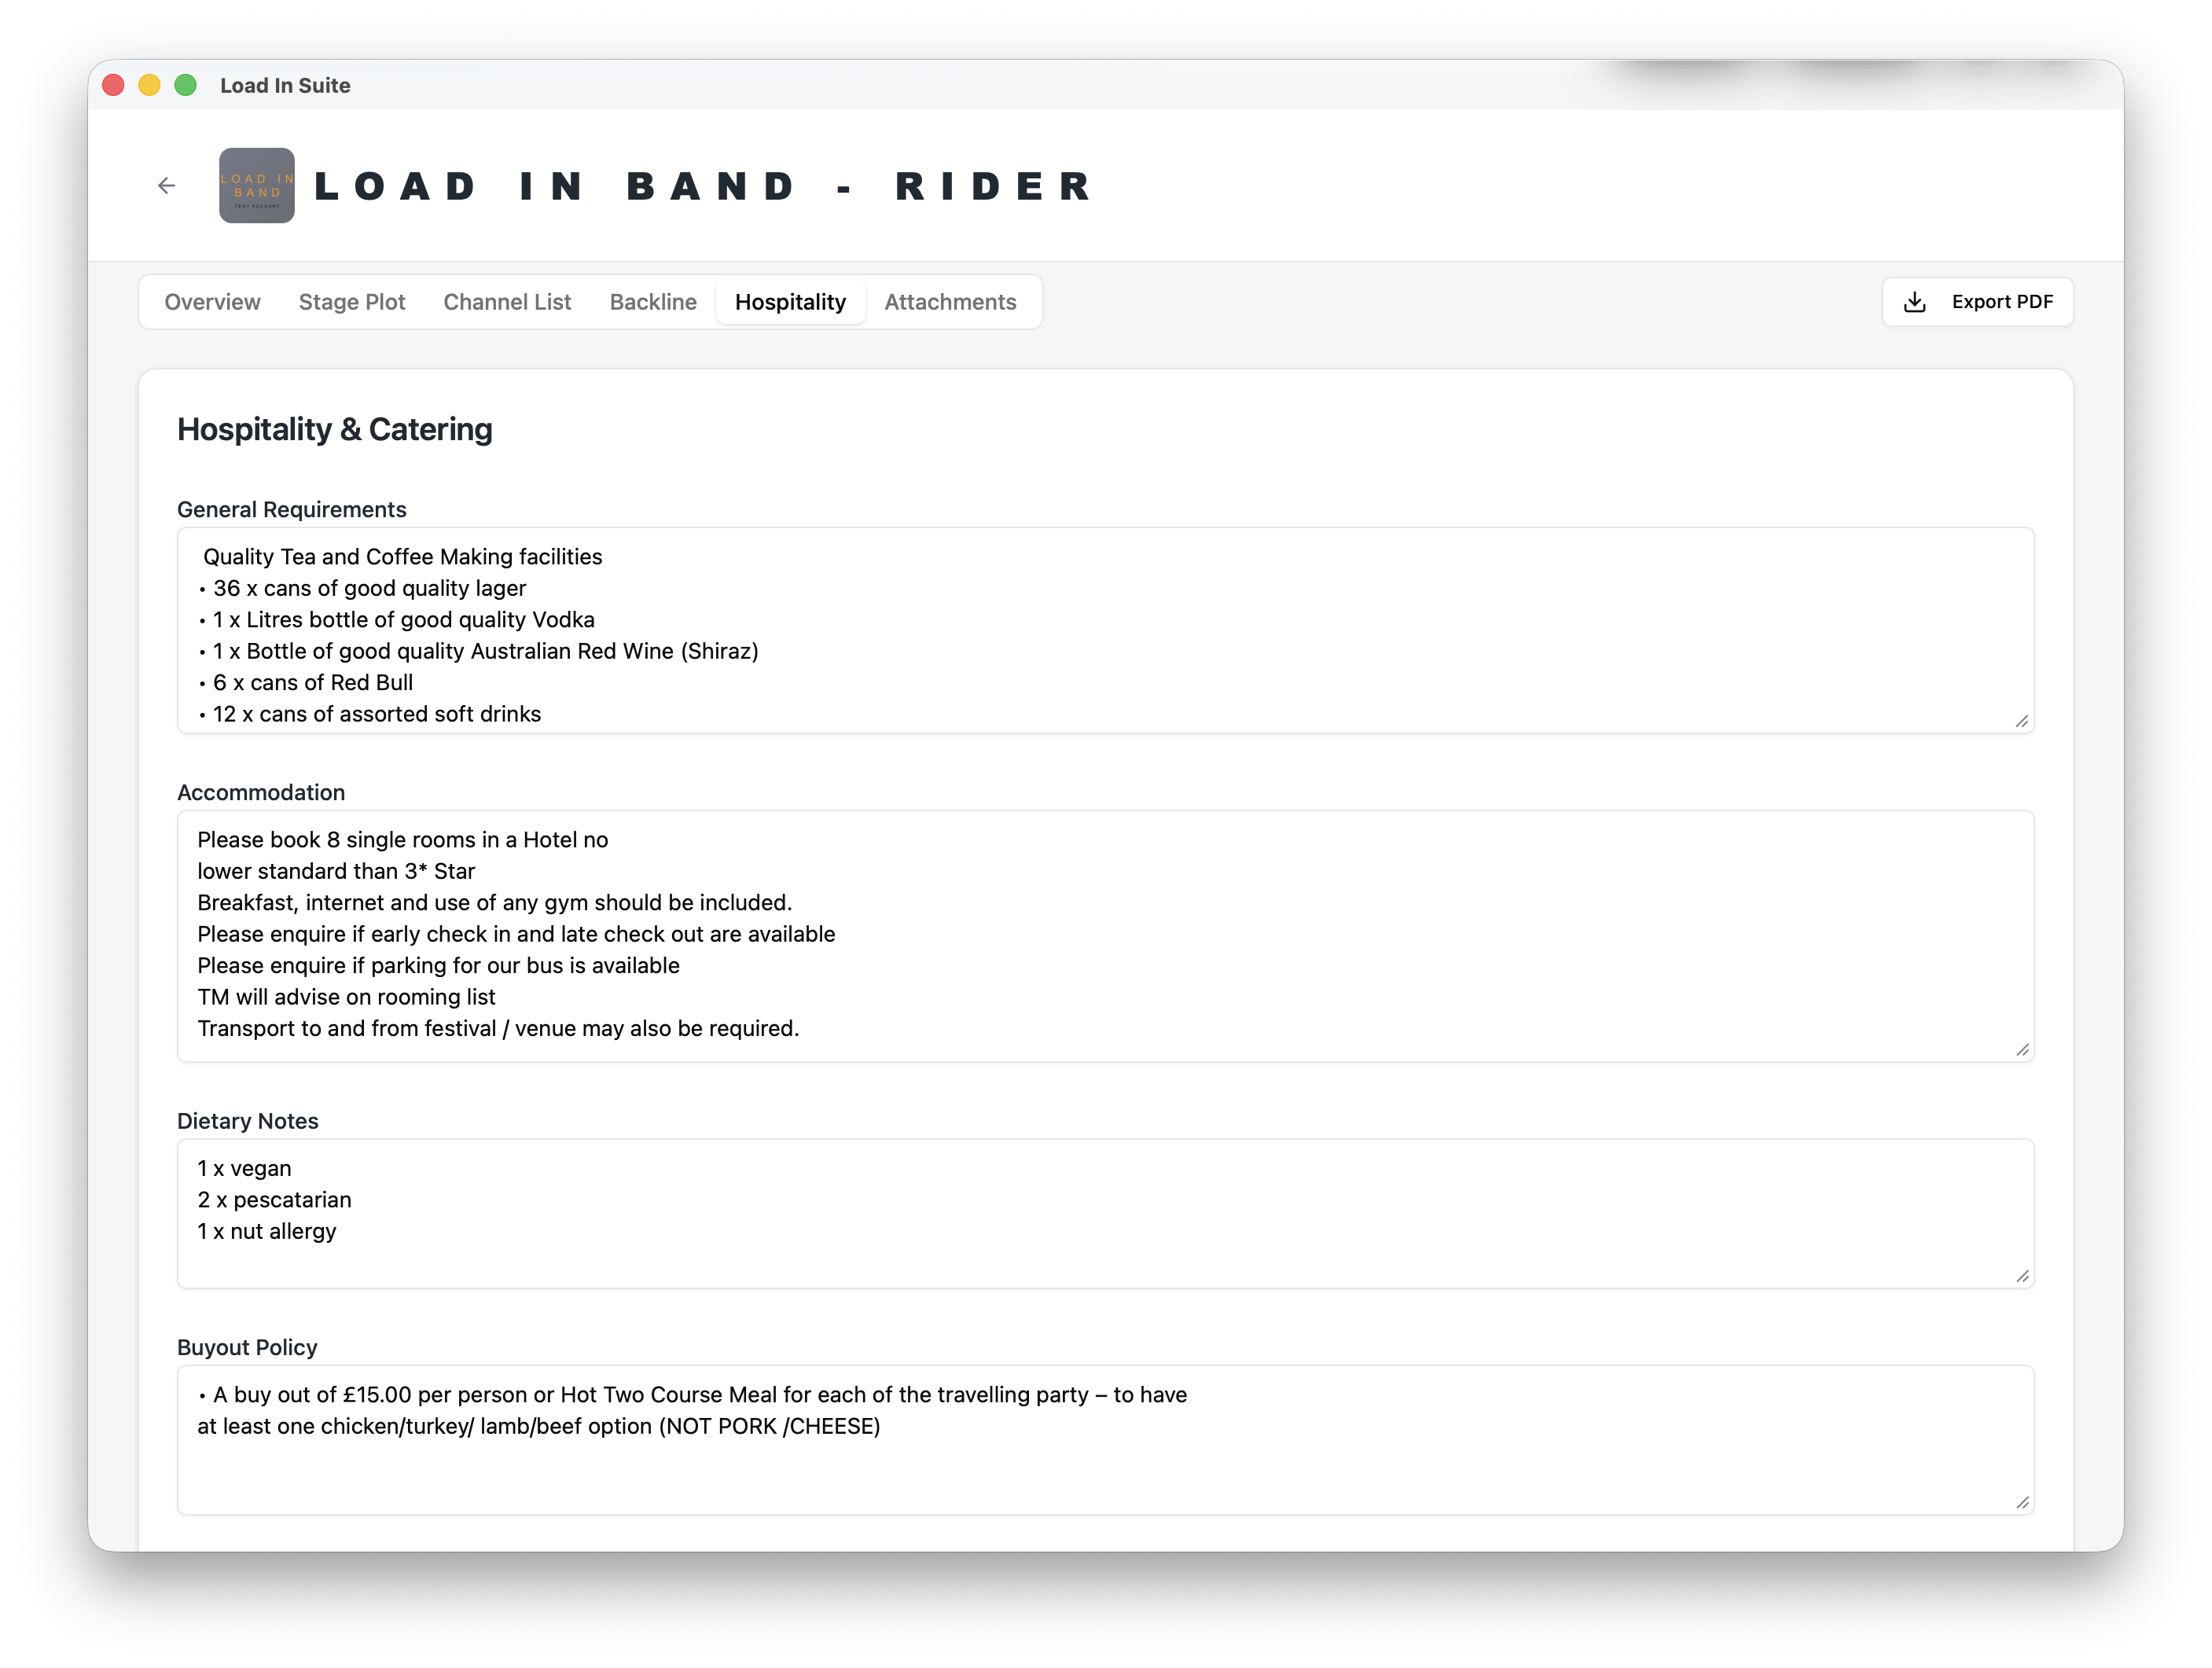2212x1668 pixels.
Task: Click 'Please book 8 single rooms' line
Action: (402, 840)
